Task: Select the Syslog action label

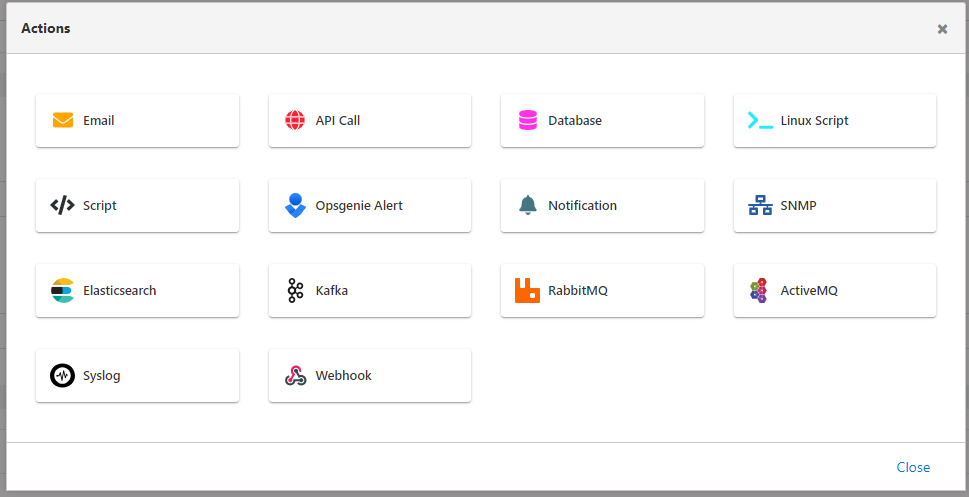Action: point(102,376)
